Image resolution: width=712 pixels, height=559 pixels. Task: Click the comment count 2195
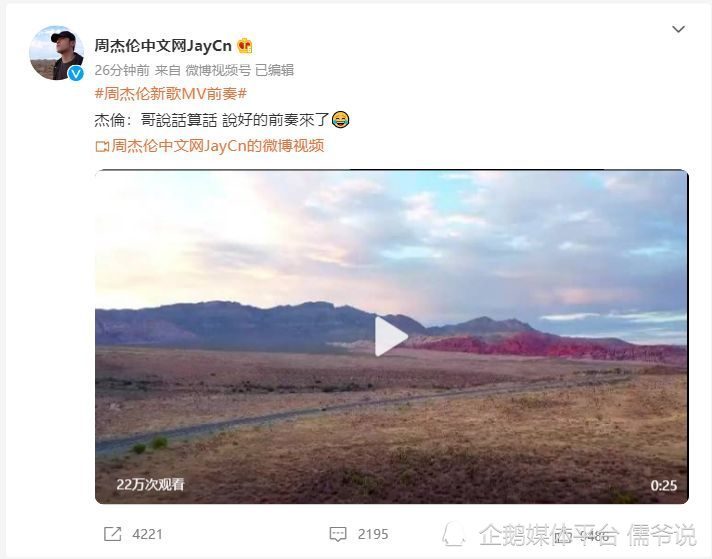(373, 534)
